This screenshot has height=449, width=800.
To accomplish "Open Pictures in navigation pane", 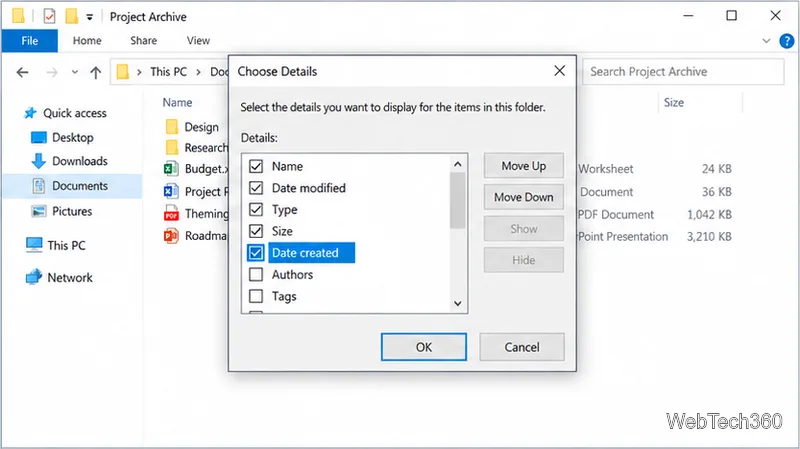I will pyautogui.click(x=72, y=211).
